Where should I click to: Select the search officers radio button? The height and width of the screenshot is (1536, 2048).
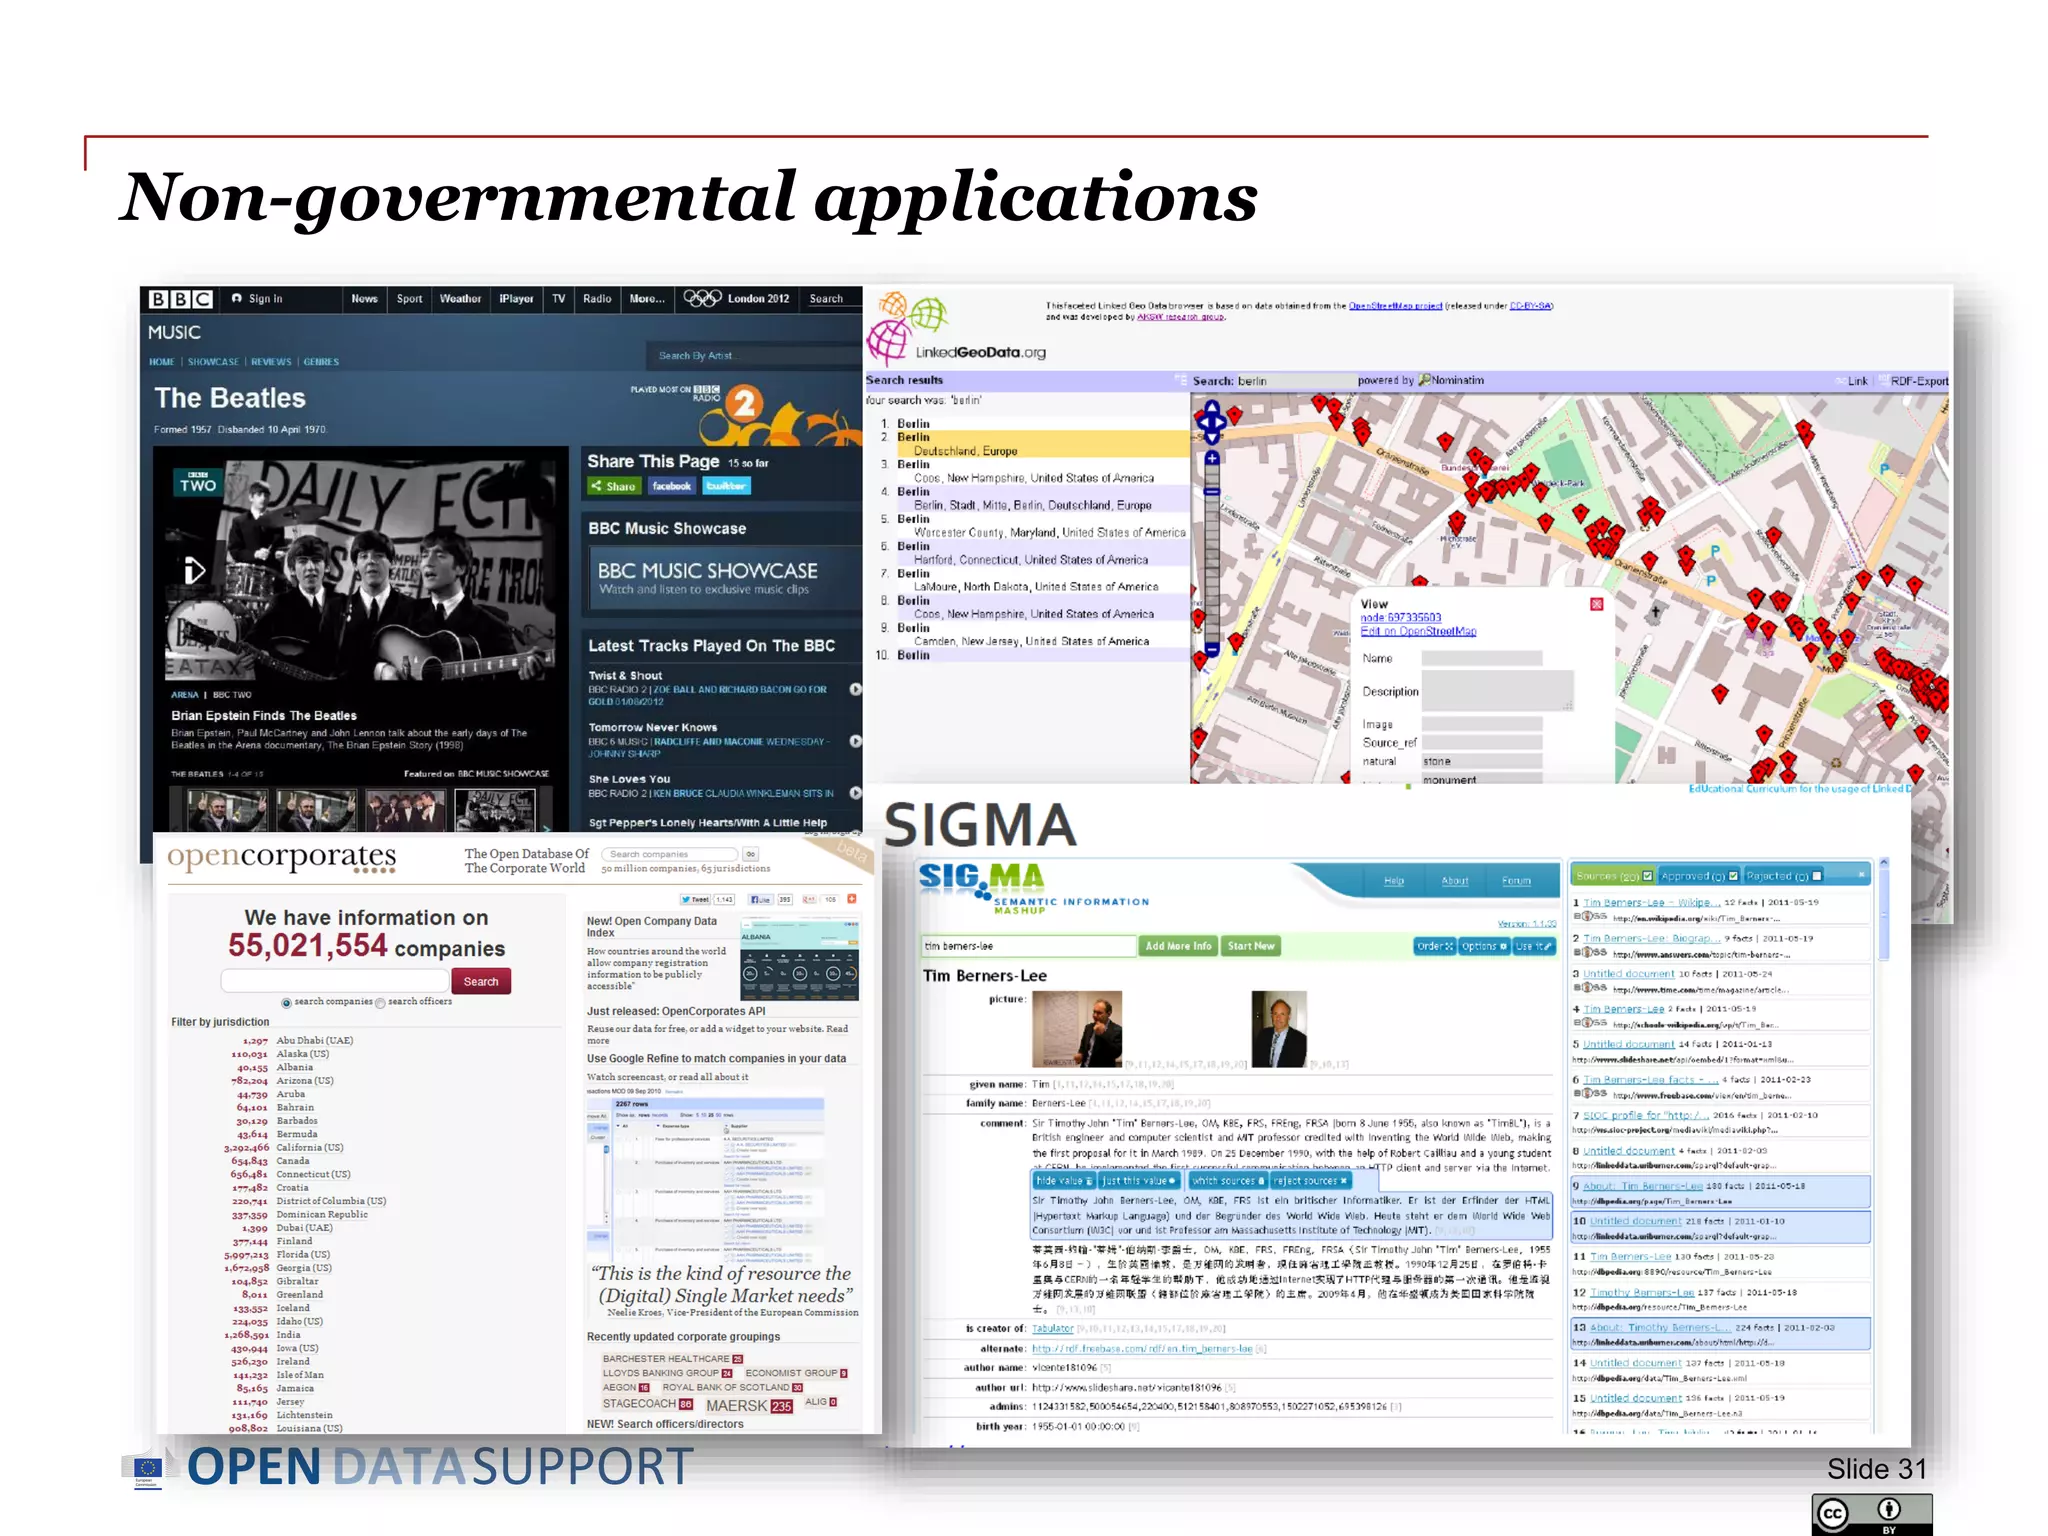[380, 1002]
